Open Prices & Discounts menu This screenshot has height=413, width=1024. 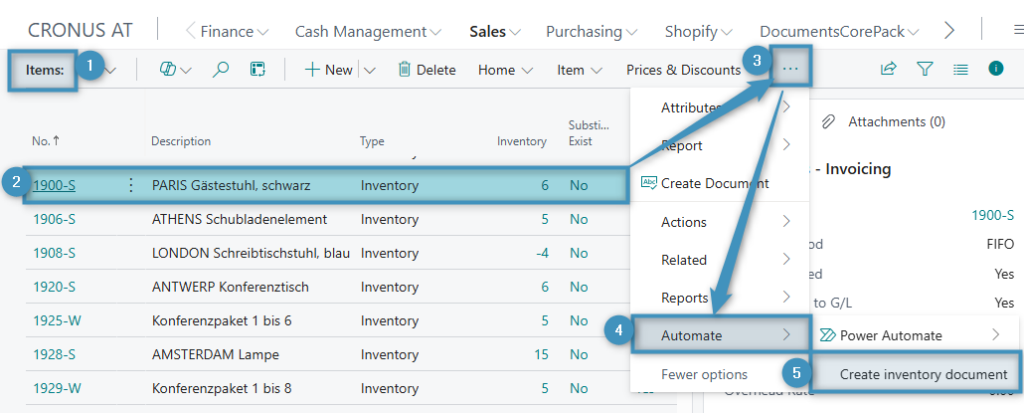click(683, 70)
